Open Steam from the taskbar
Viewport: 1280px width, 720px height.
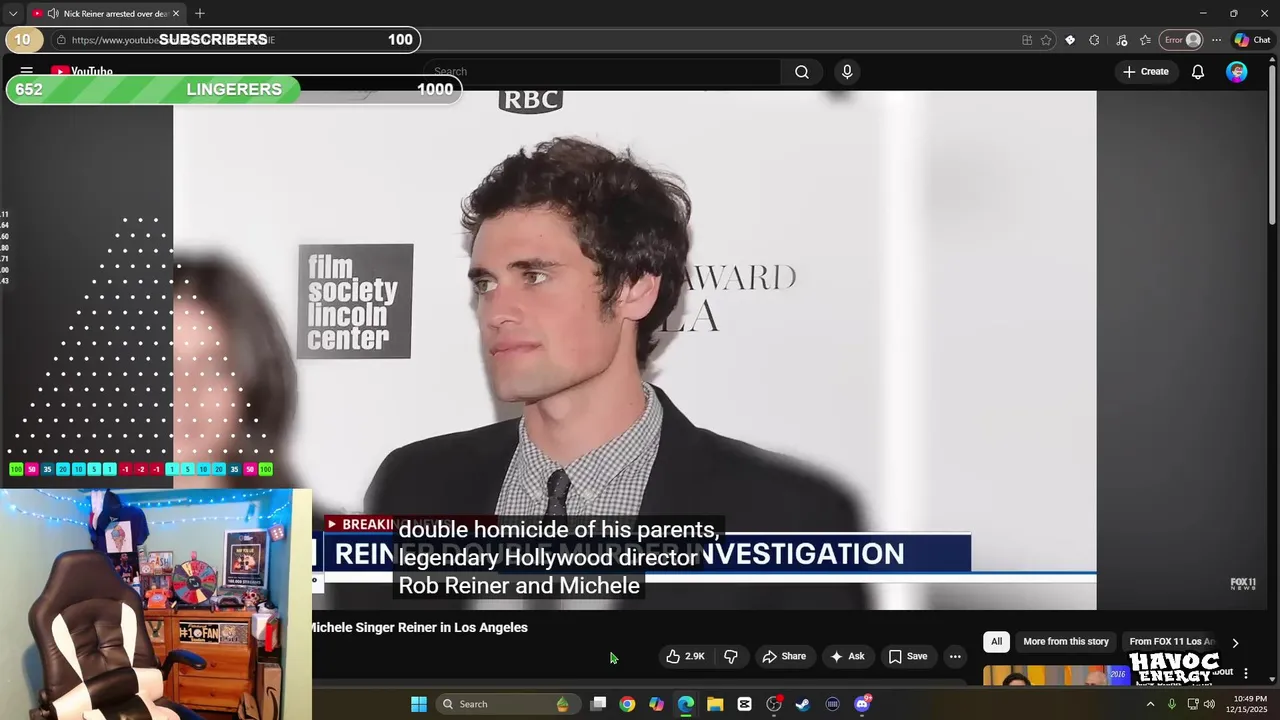[803, 704]
